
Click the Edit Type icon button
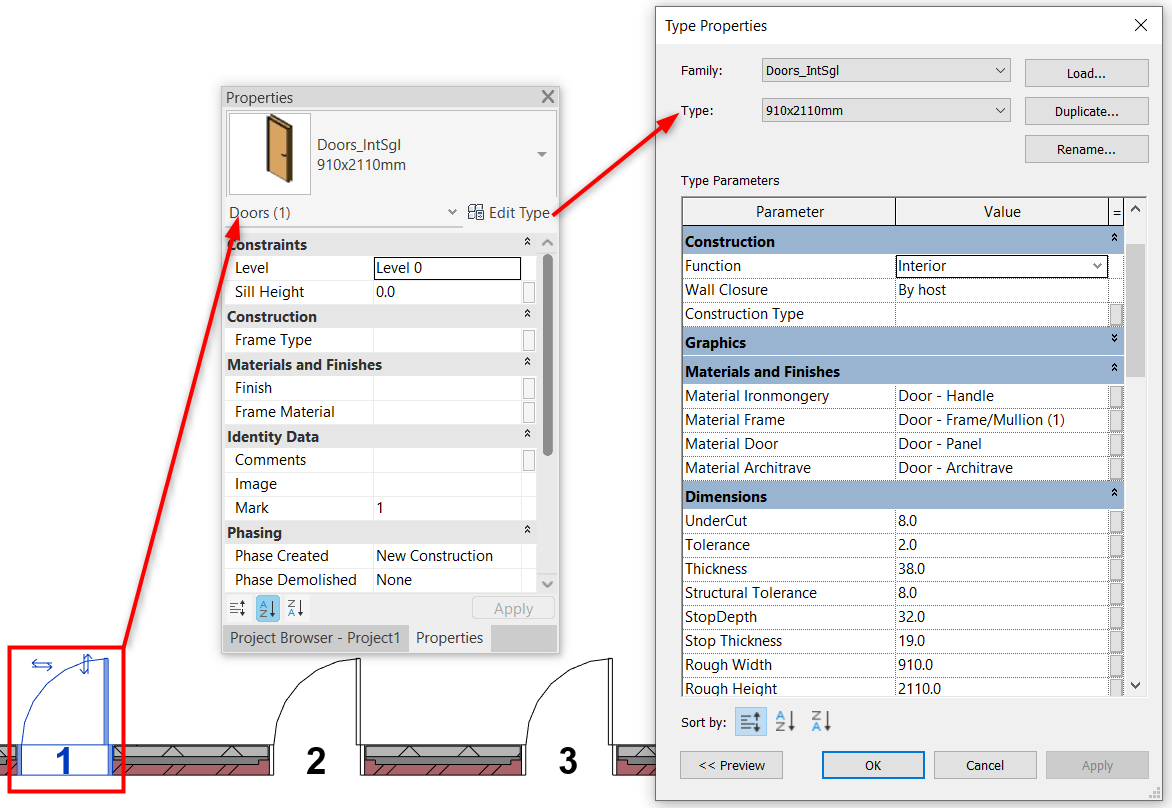coord(476,212)
